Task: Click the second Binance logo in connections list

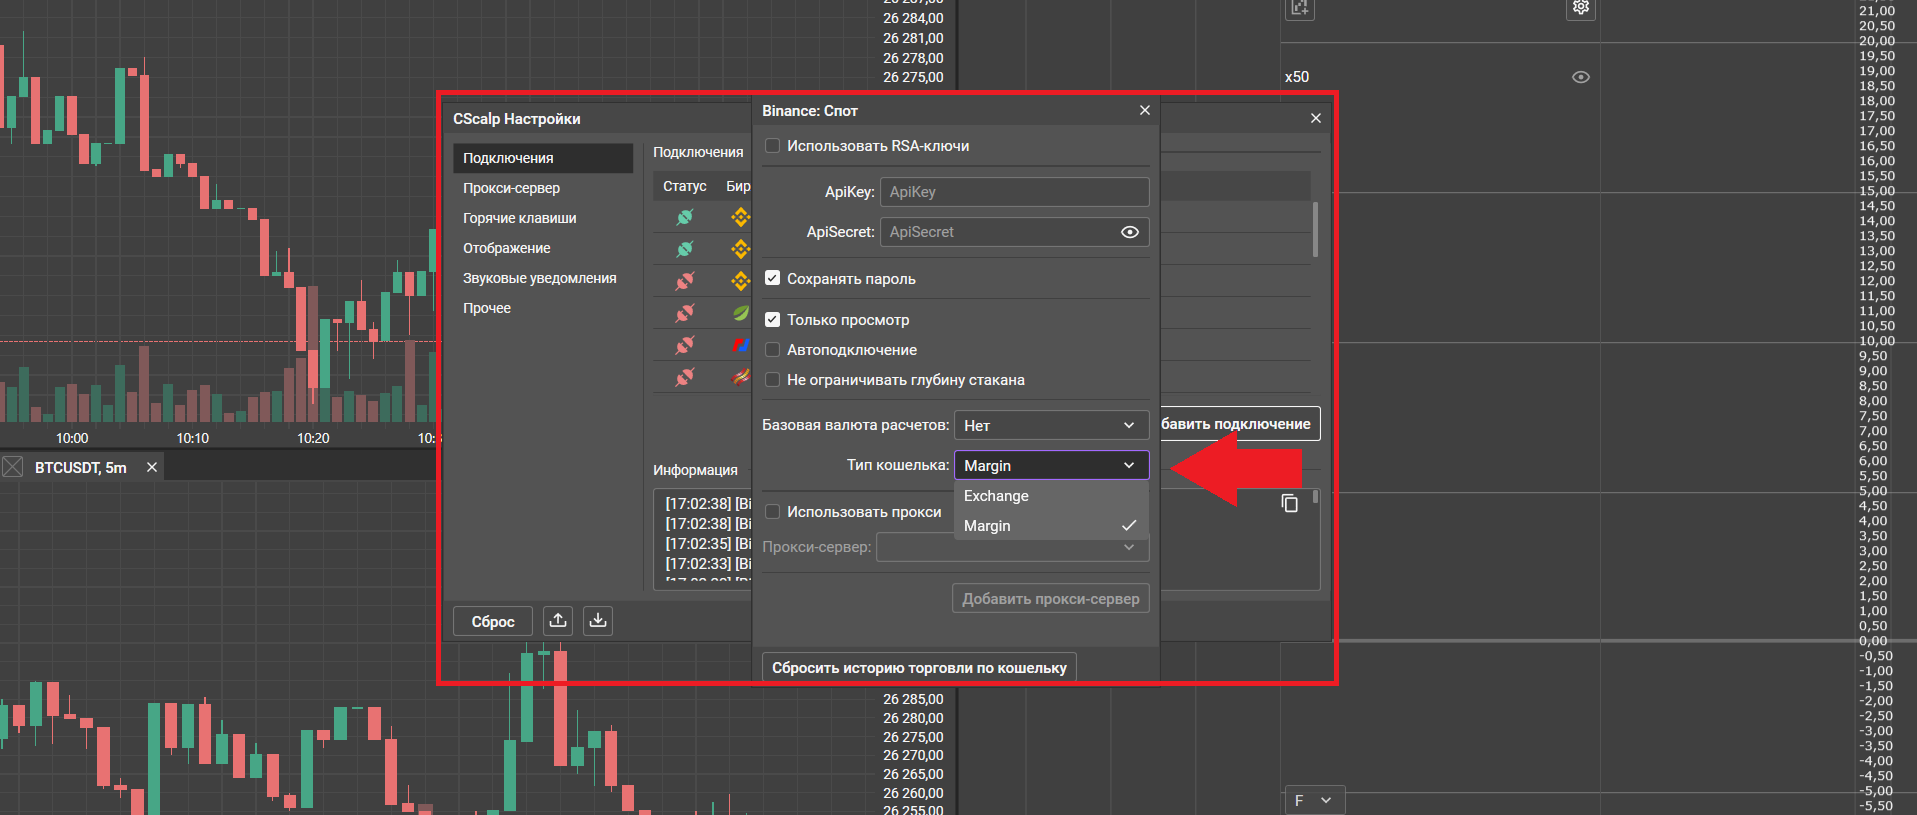Action: coord(741,249)
